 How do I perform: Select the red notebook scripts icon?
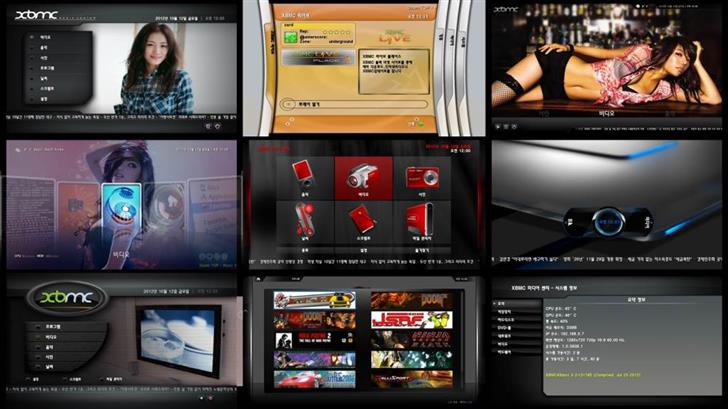tap(363, 218)
